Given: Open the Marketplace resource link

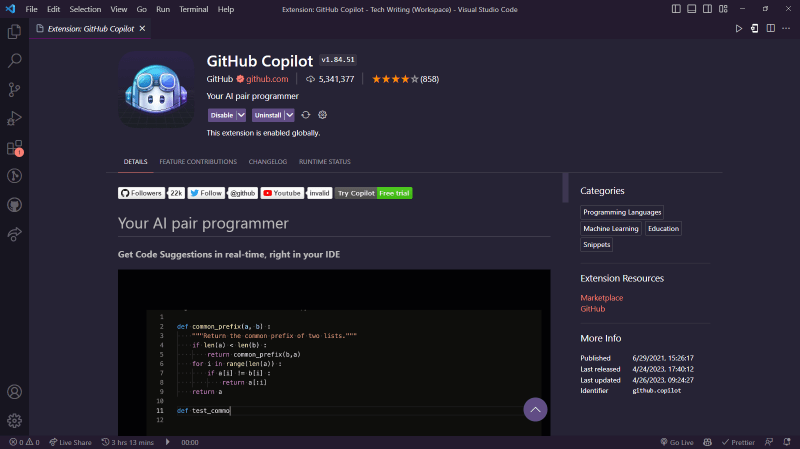Looking at the screenshot, I should coord(602,297).
